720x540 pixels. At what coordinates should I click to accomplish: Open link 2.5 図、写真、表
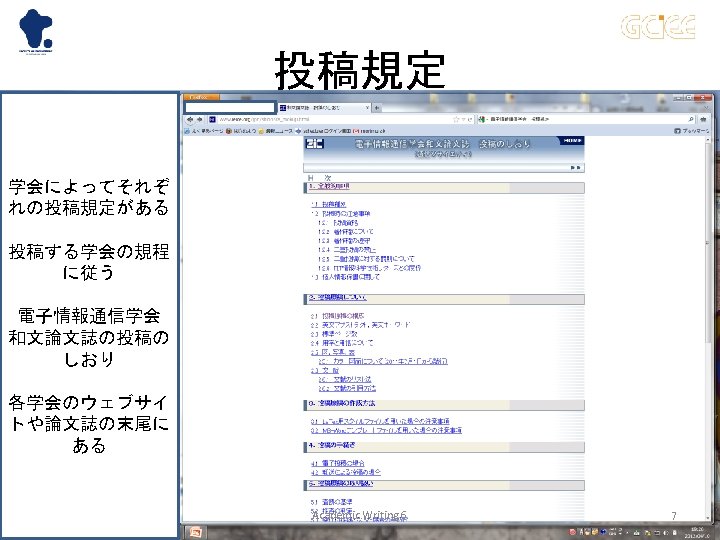click(332, 352)
